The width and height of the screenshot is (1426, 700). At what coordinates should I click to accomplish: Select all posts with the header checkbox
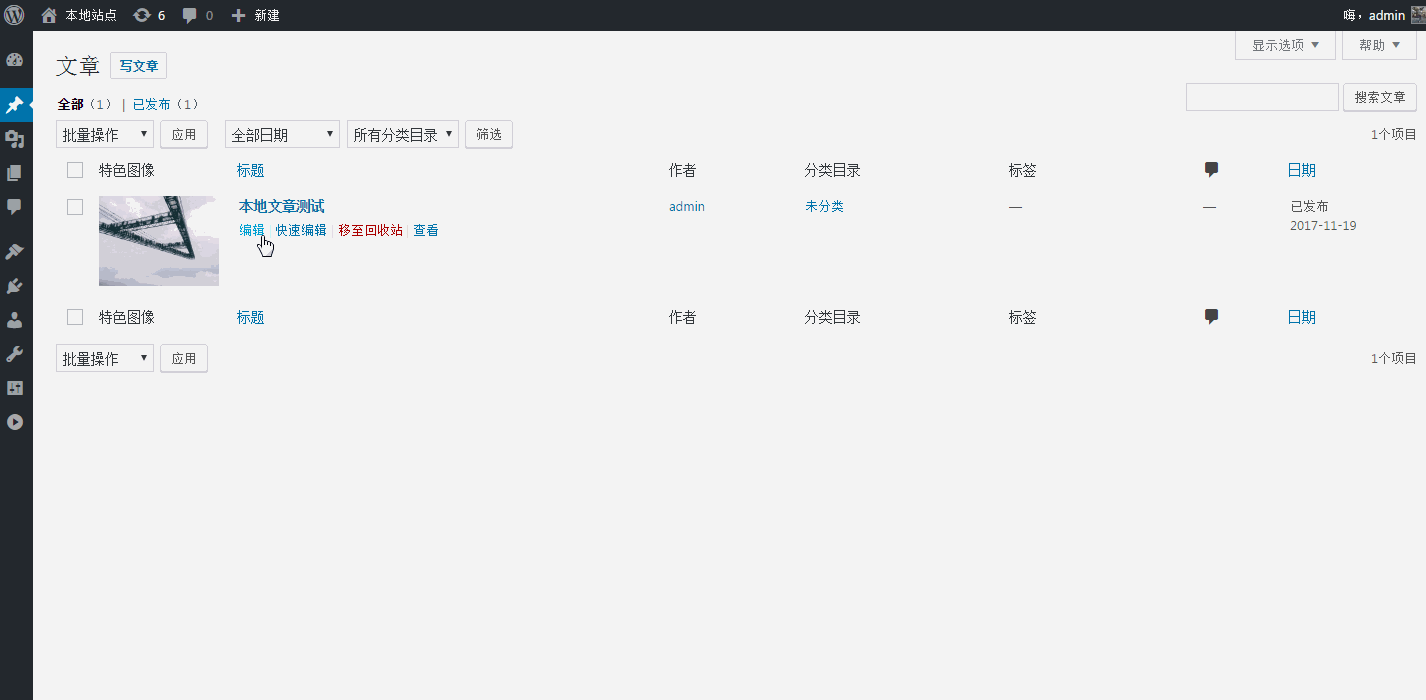pyautogui.click(x=75, y=169)
